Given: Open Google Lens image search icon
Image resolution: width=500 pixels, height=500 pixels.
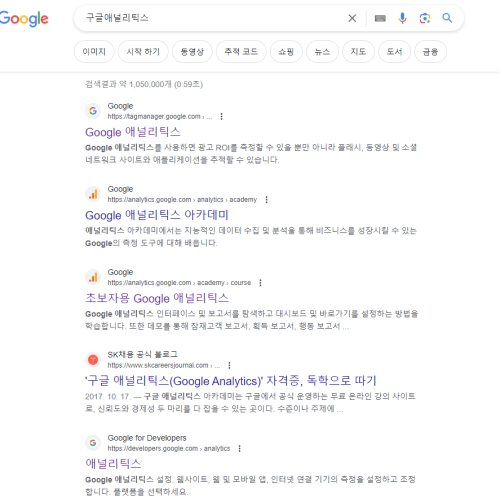Looking at the screenshot, I should [425, 18].
